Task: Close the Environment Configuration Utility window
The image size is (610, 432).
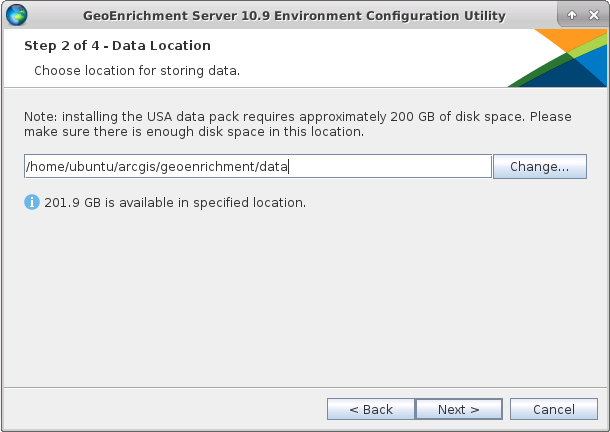Action: 592,16
